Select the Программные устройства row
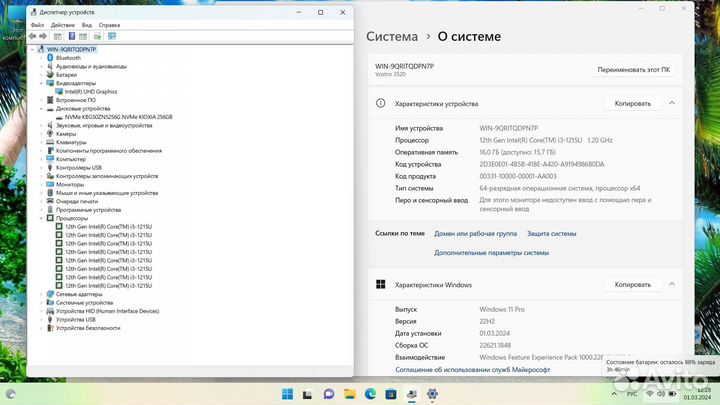 click(x=88, y=210)
